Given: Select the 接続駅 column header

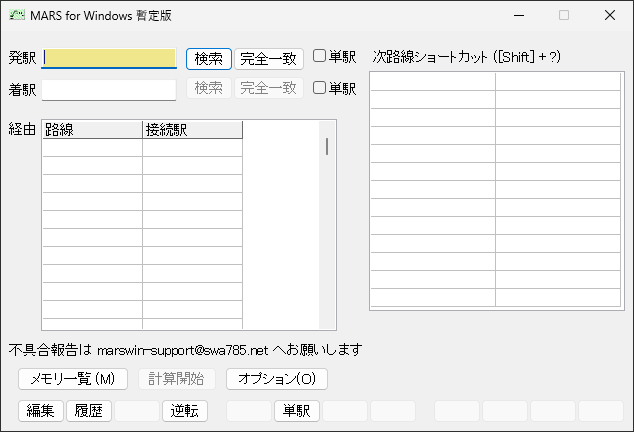Looking at the screenshot, I should tap(192, 130).
